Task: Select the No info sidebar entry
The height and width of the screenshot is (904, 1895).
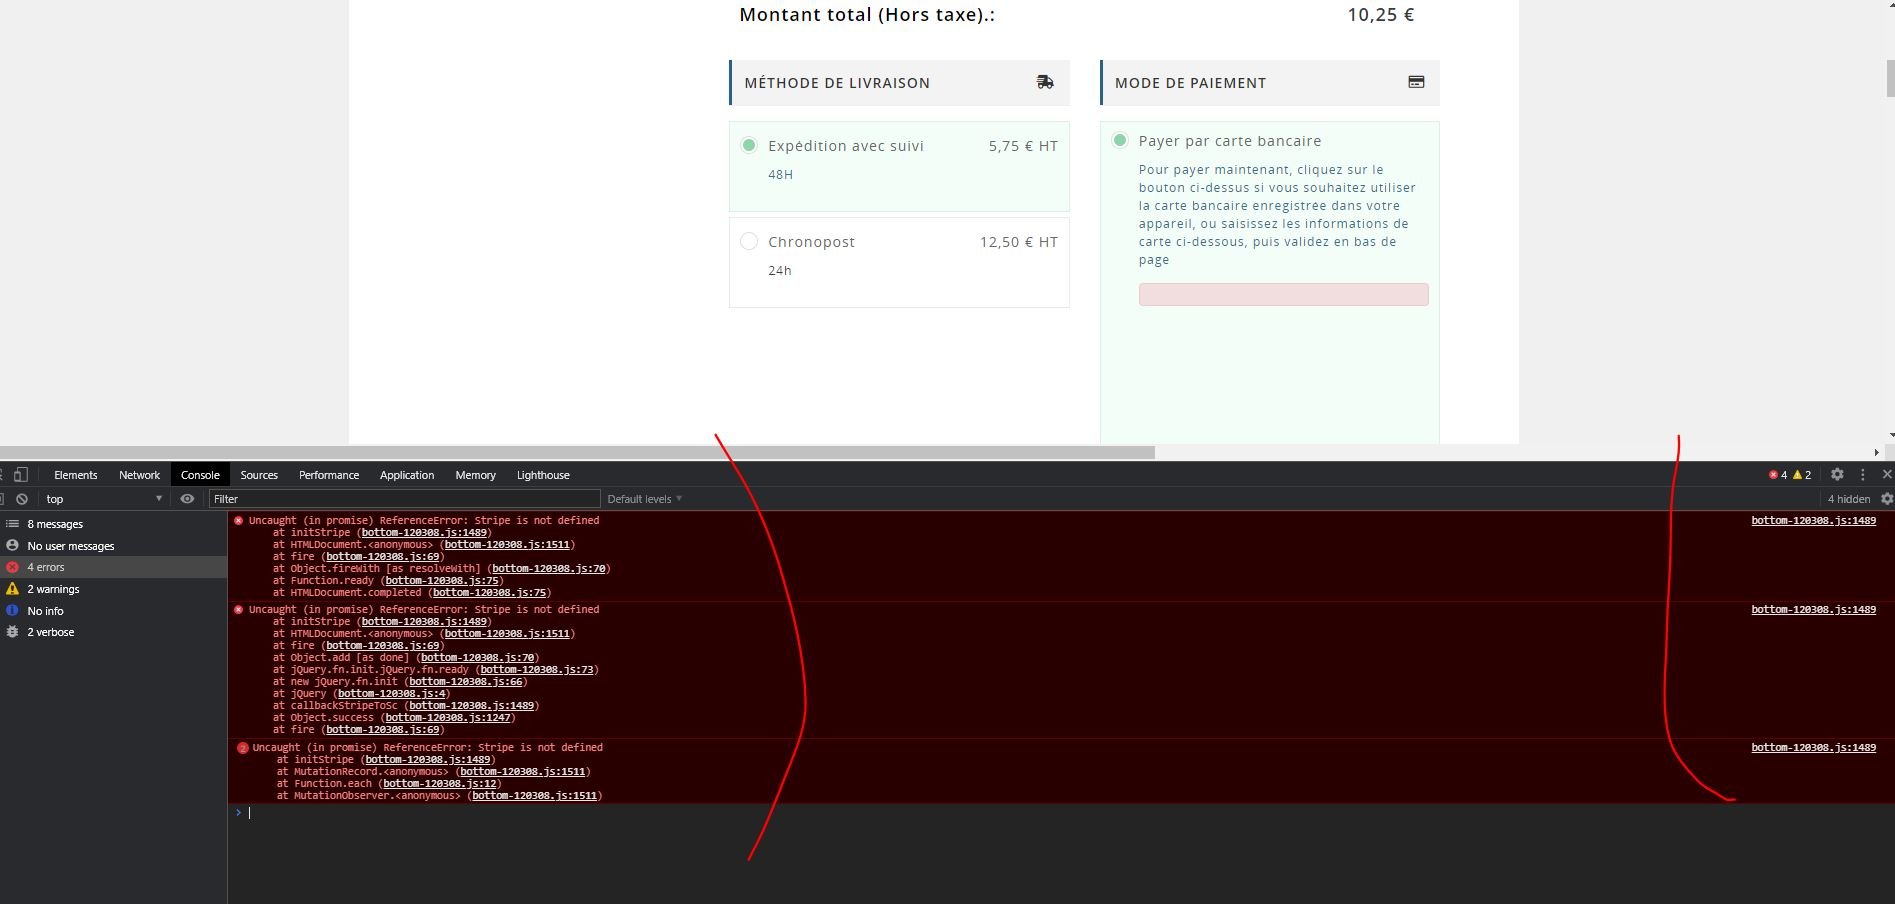Action: [113, 611]
